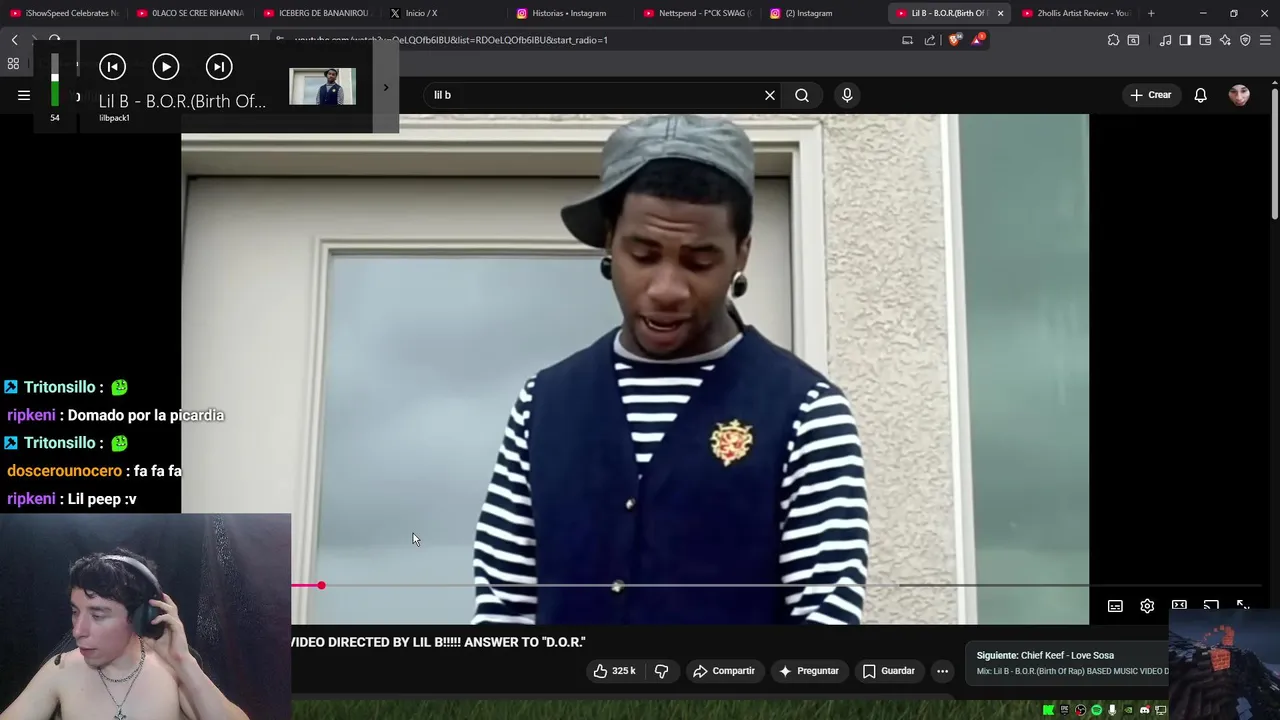Image resolution: width=1280 pixels, height=720 pixels.
Task: Open the browser extensions puzzle icon
Action: pyautogui.click(x=1113, y=40)
